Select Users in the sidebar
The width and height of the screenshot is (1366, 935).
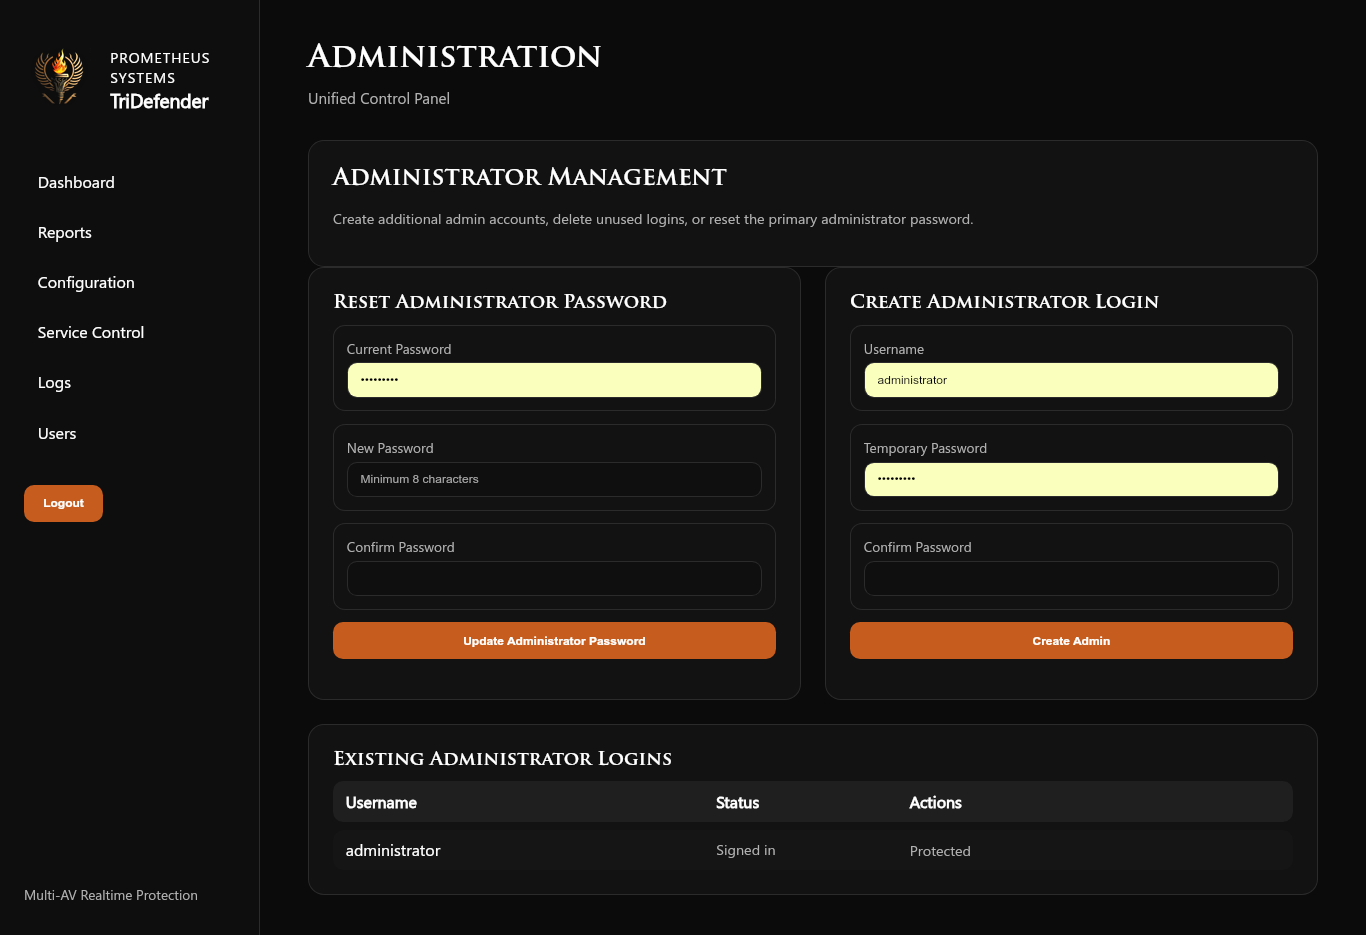(57, 434)
